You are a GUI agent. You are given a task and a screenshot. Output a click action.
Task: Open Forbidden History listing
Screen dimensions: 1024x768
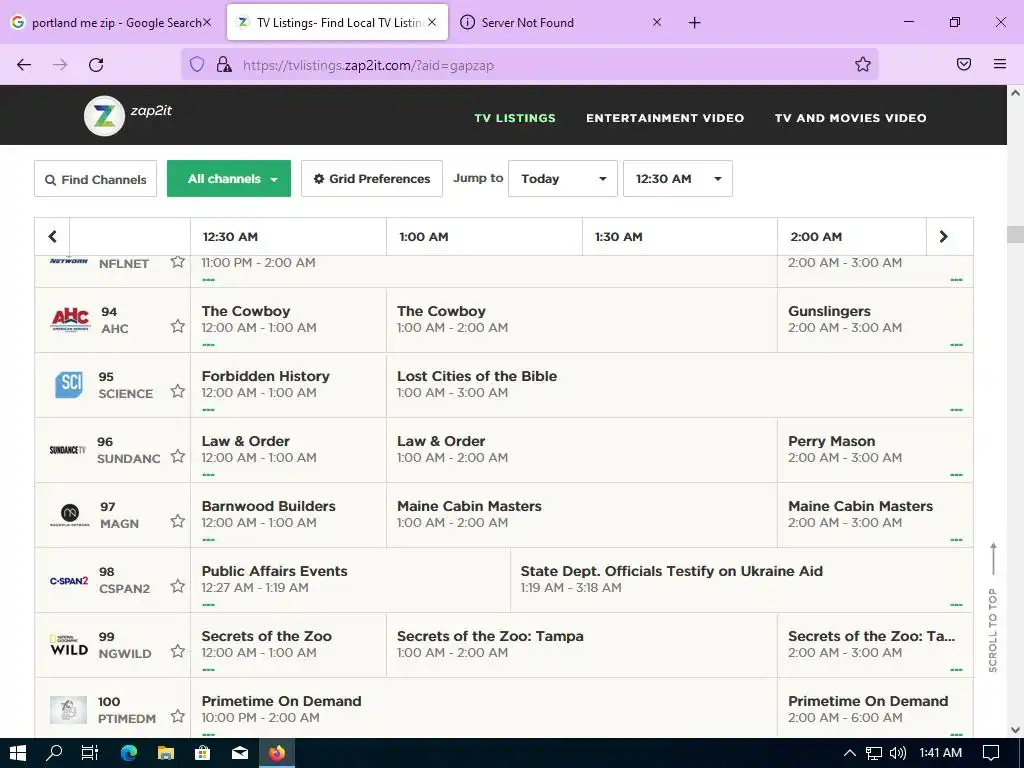[288, 385]
